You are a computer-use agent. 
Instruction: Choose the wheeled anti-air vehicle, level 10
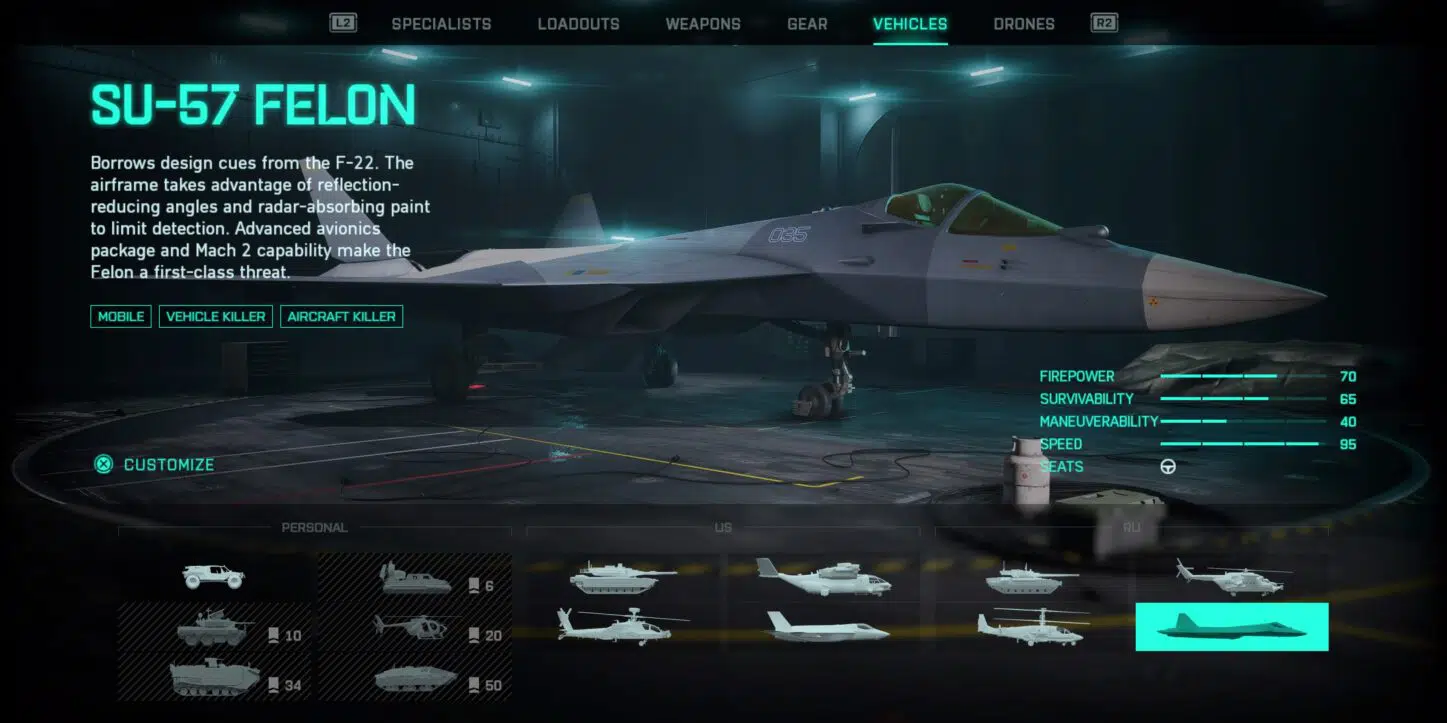(214, 627)
